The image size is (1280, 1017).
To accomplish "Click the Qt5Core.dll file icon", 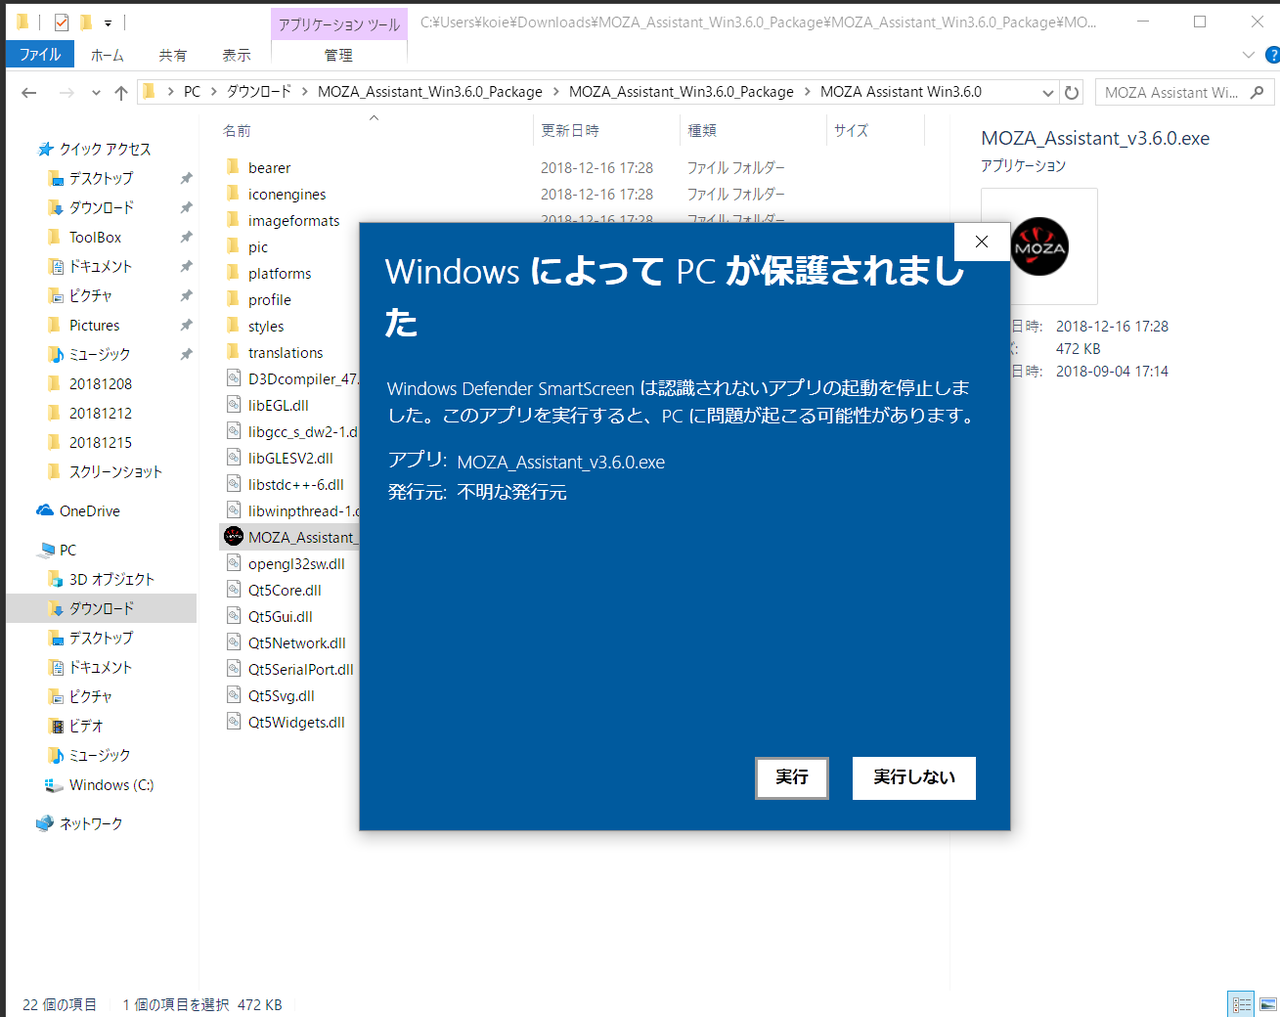I will [x=233, y=590].
